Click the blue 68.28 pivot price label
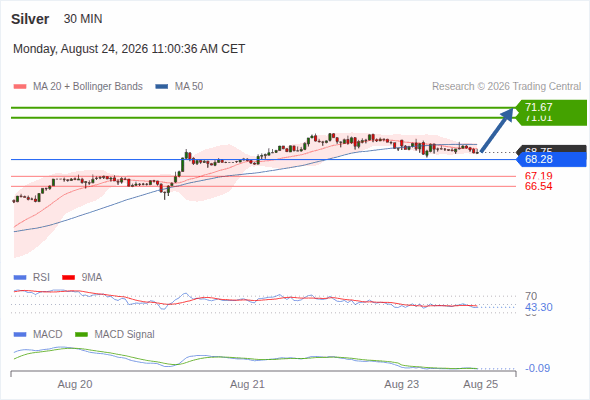This screenshot has height=400, width=590. pyautogui.click(x=551, y=159)
